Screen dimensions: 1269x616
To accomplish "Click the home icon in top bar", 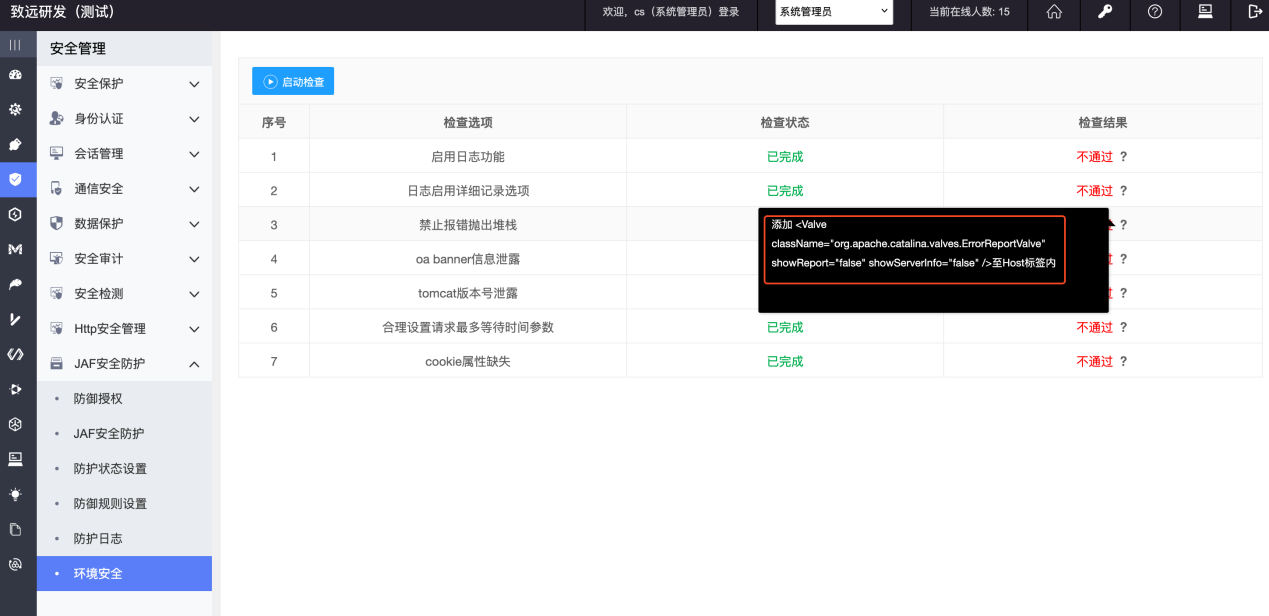I will [1054, 12].
